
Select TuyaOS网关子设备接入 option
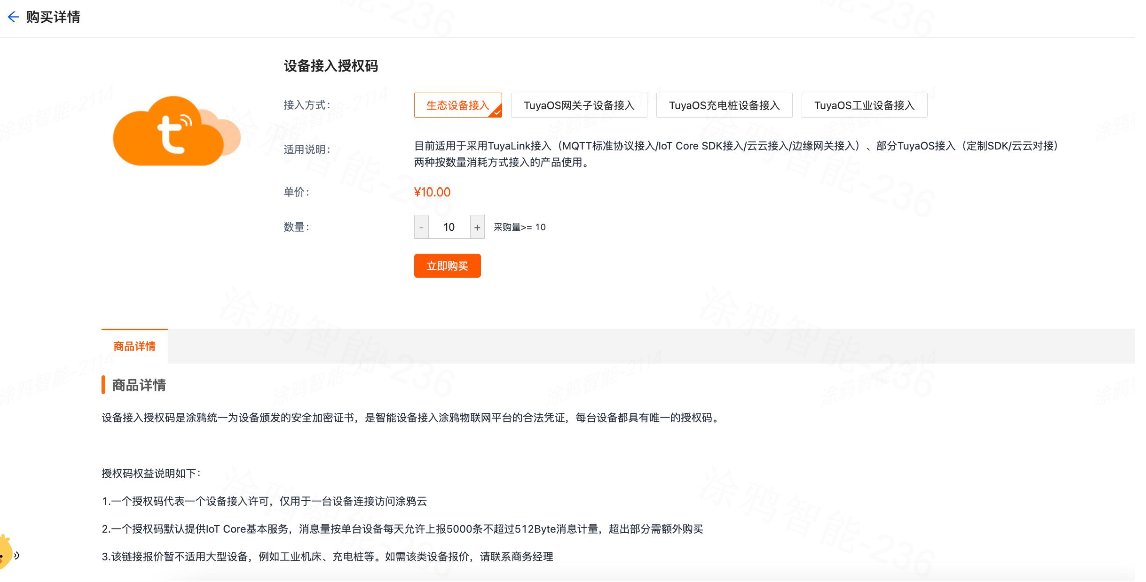(579, 105)
